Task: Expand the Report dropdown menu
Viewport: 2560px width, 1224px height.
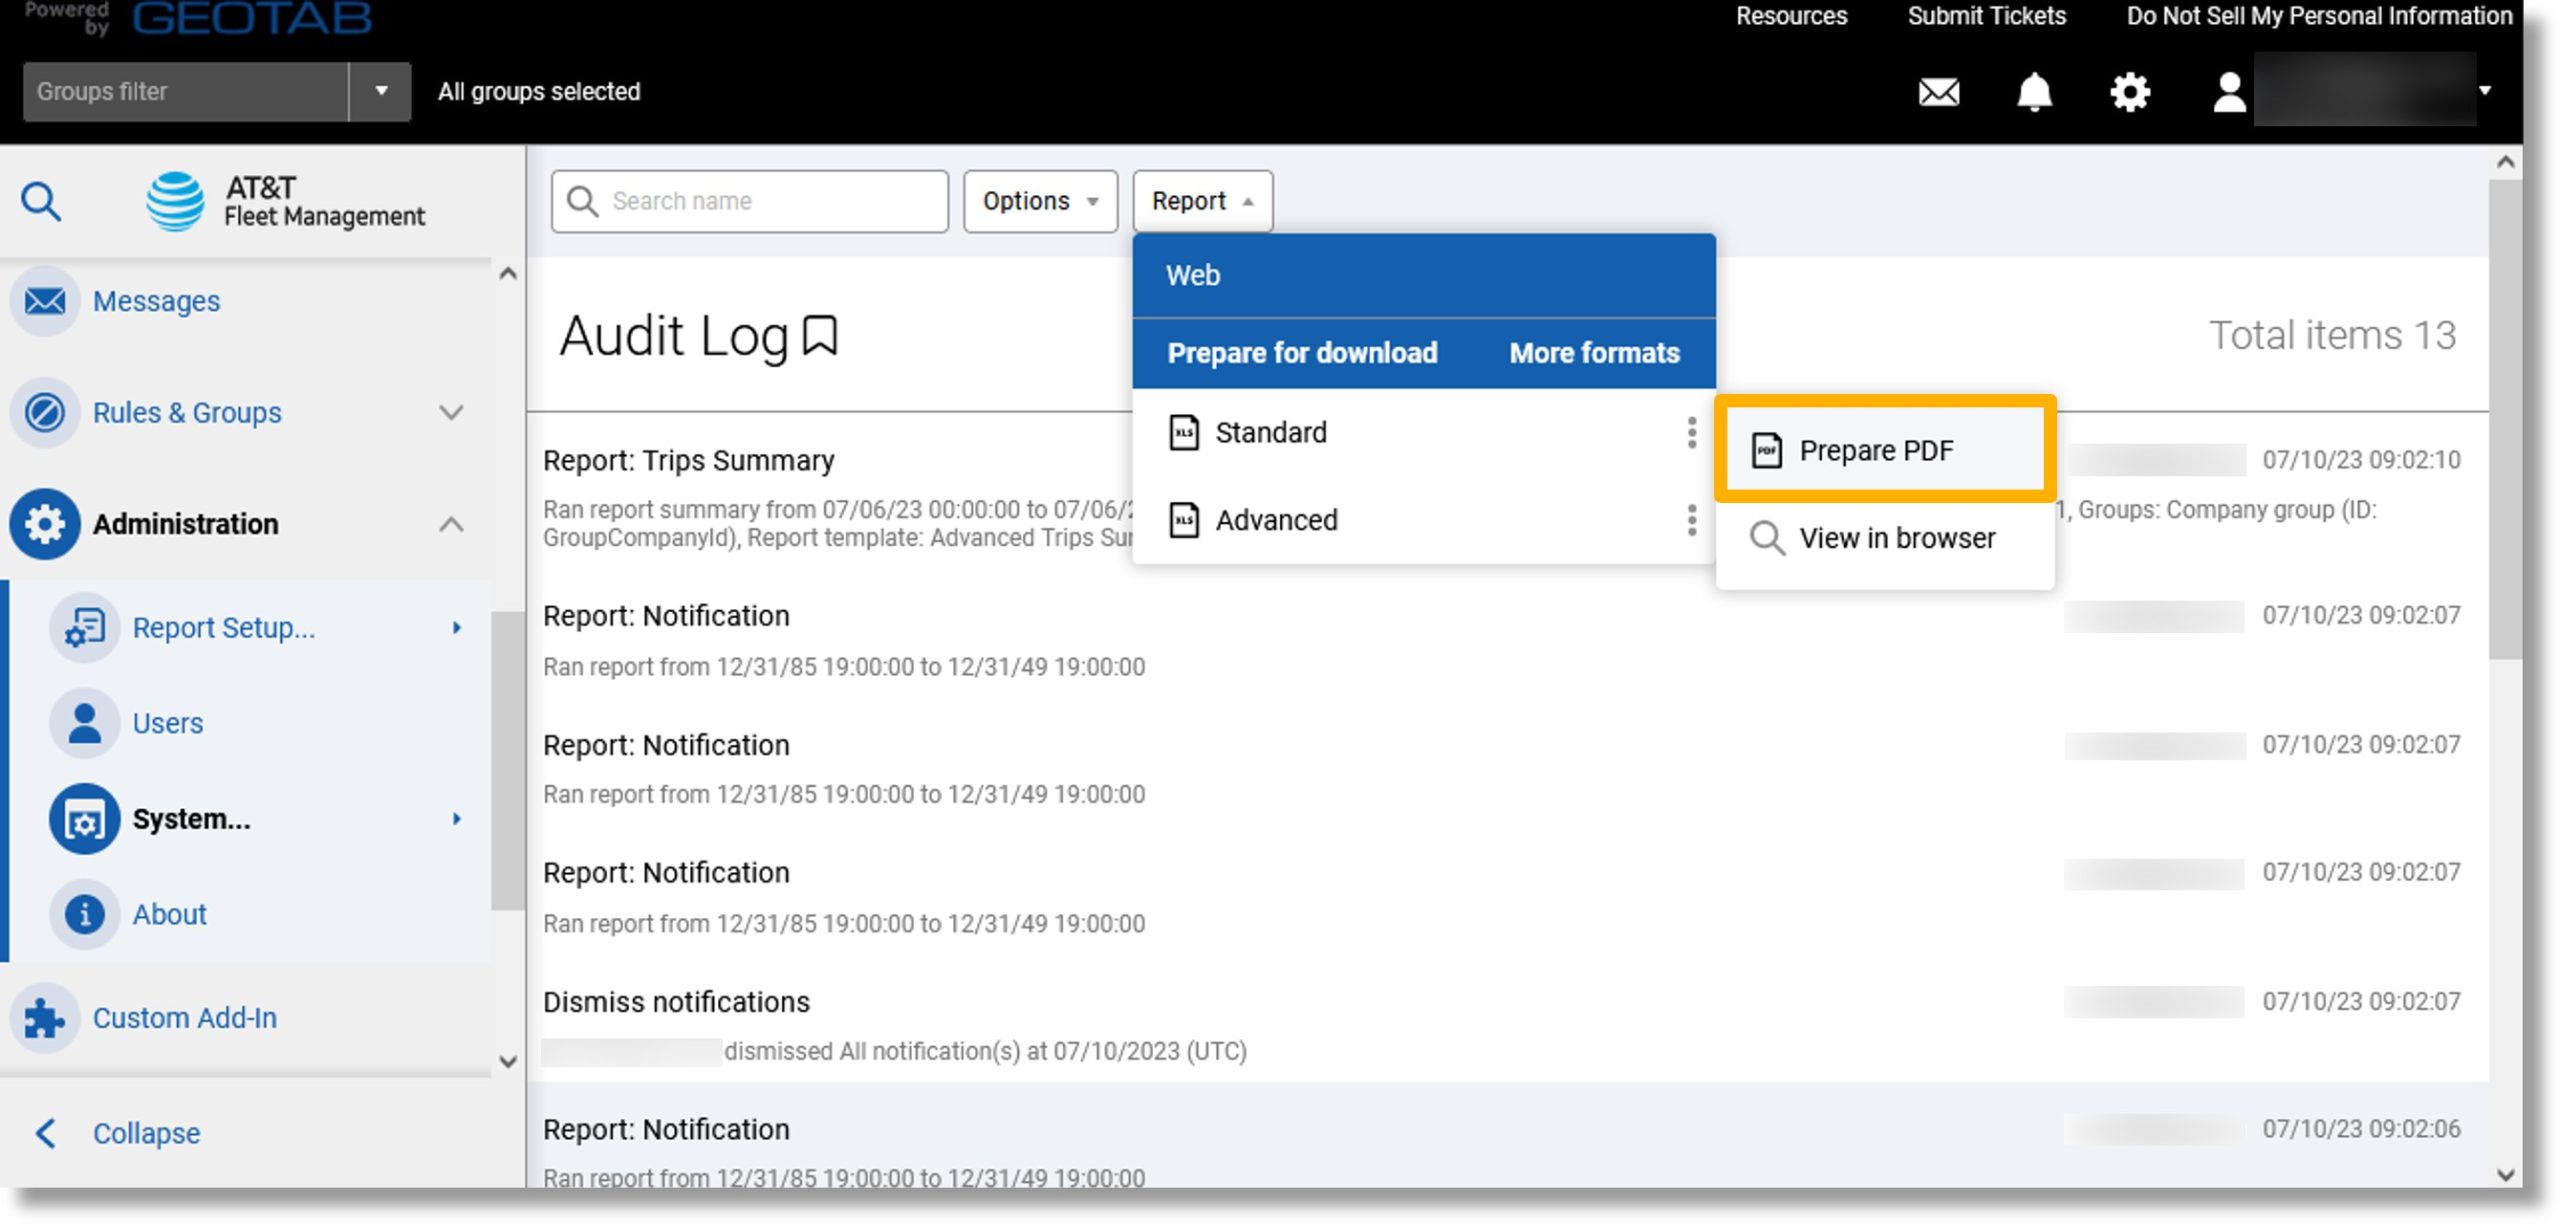Action: (x=1202, y=201)
